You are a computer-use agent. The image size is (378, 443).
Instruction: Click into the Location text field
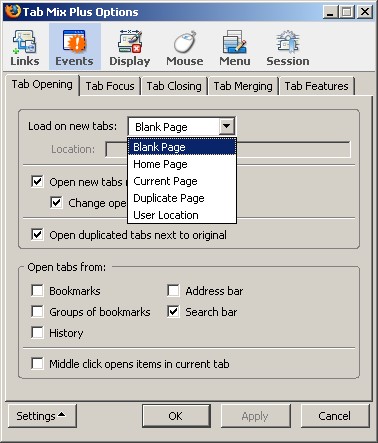(228, 149)
